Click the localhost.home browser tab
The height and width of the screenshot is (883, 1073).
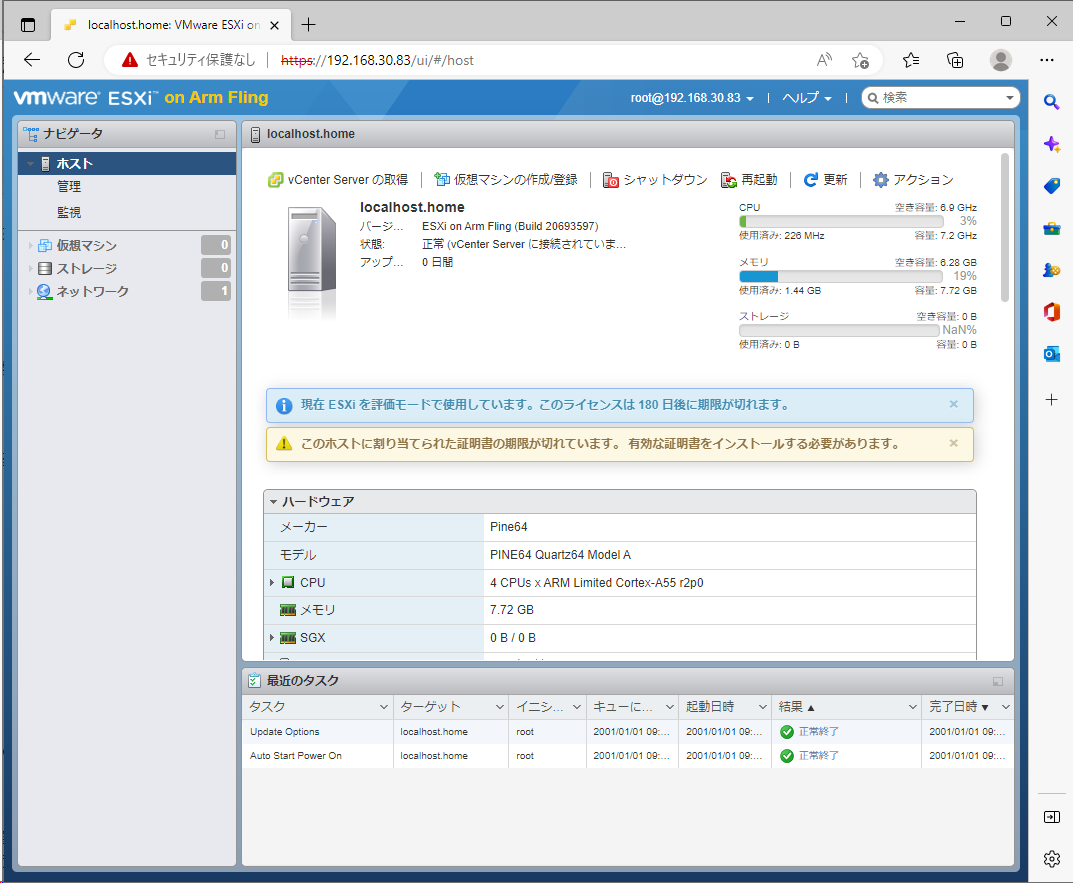pyautogui.click(x=171, y=25)
